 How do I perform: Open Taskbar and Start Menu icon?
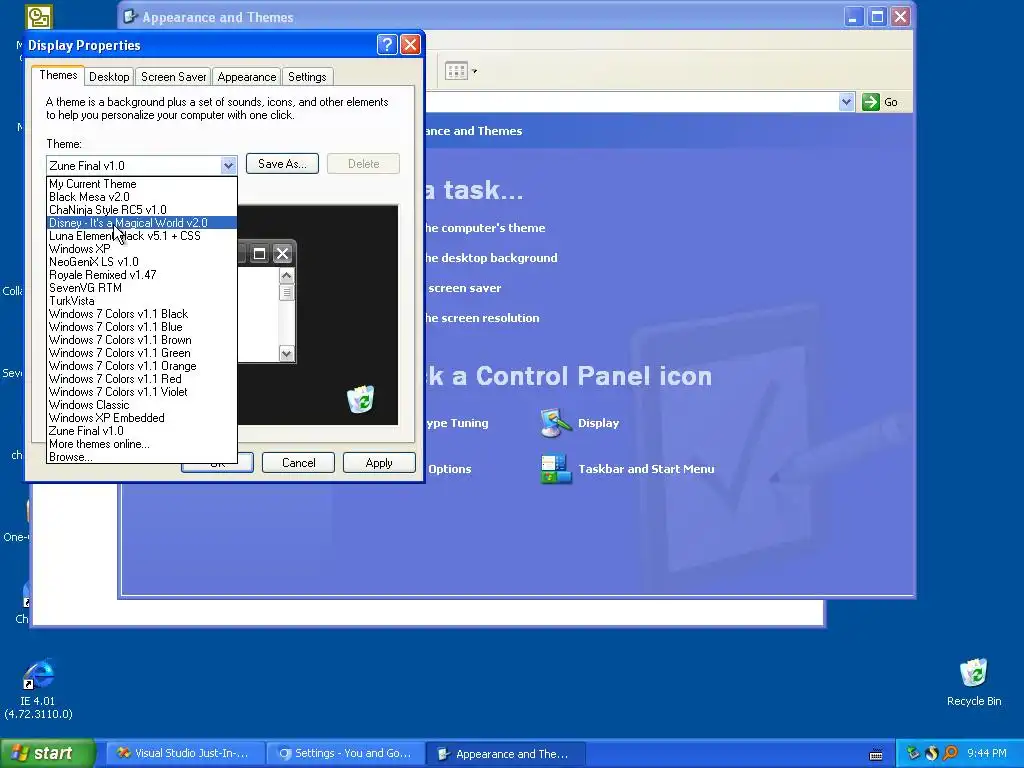coord(556,469)
